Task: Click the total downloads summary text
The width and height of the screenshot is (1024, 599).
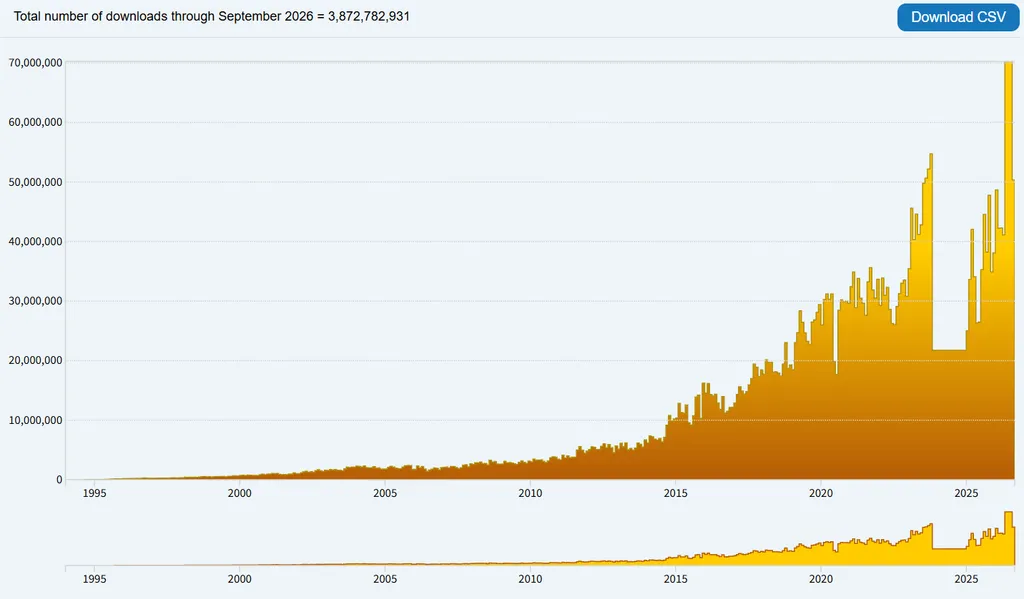Action: tap(212, 16)
